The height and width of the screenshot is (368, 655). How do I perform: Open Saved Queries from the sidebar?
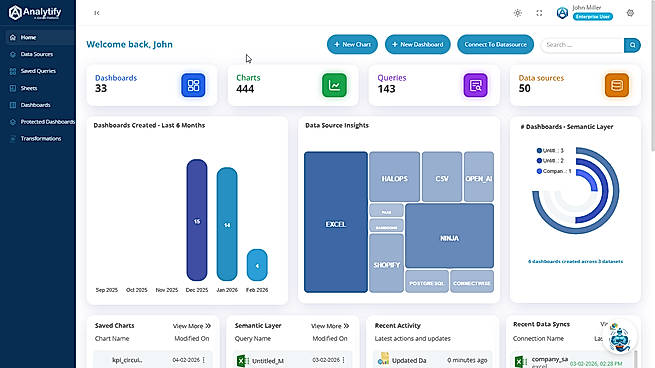click(38, 71)
